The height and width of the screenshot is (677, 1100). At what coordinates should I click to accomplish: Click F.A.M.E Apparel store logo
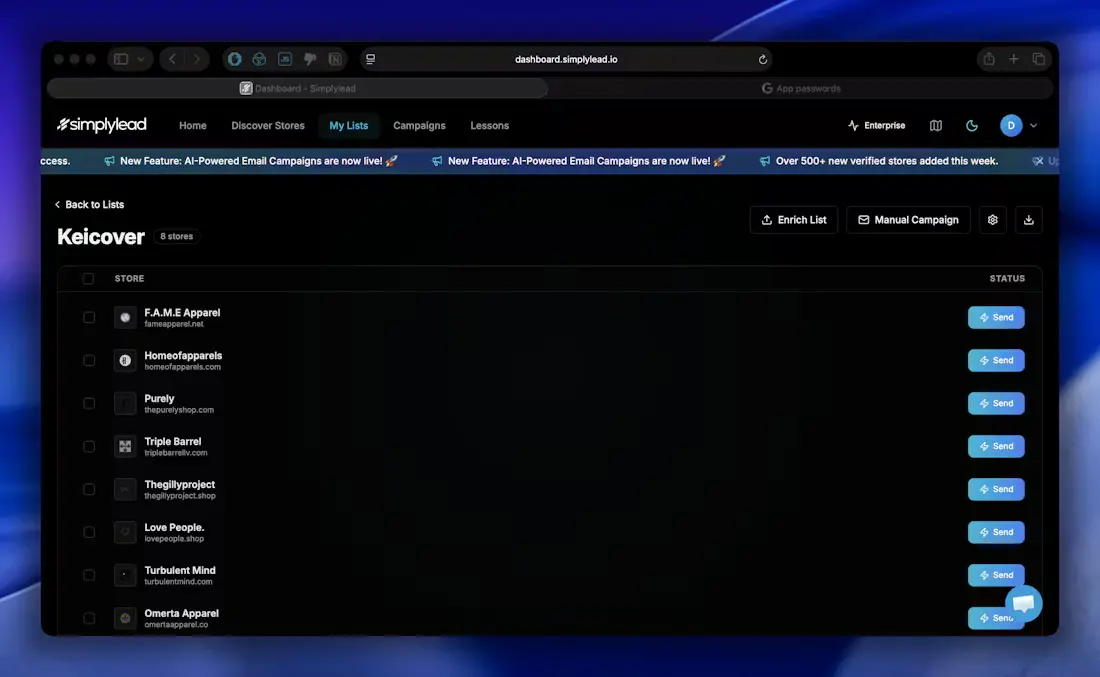125,317
